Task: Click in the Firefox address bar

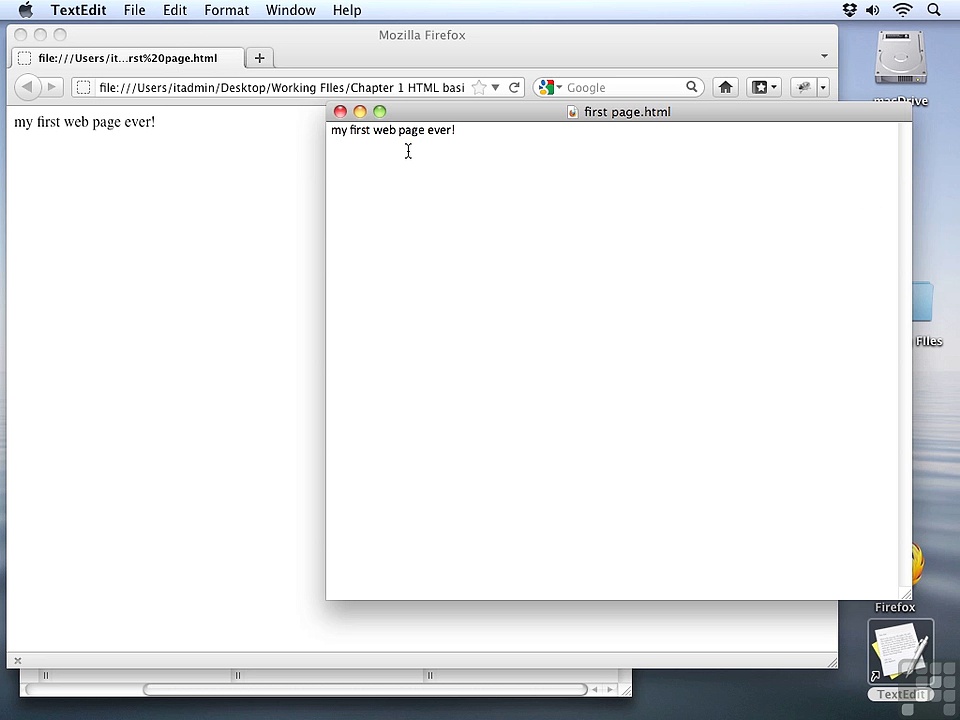Action: [282, 88]
